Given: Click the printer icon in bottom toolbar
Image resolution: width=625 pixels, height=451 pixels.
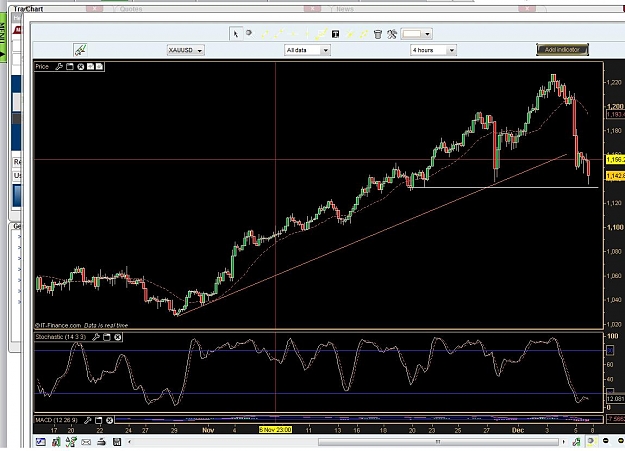Looking at the screenshot, I should pos(101,442).
